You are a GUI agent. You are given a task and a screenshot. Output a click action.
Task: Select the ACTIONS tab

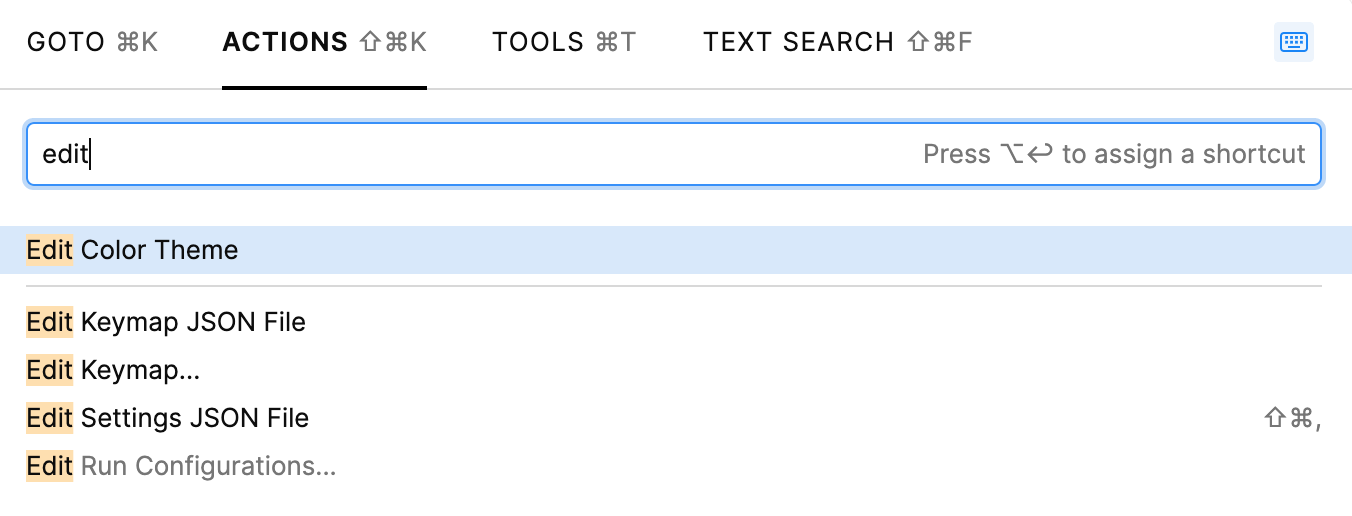point(324,42)
